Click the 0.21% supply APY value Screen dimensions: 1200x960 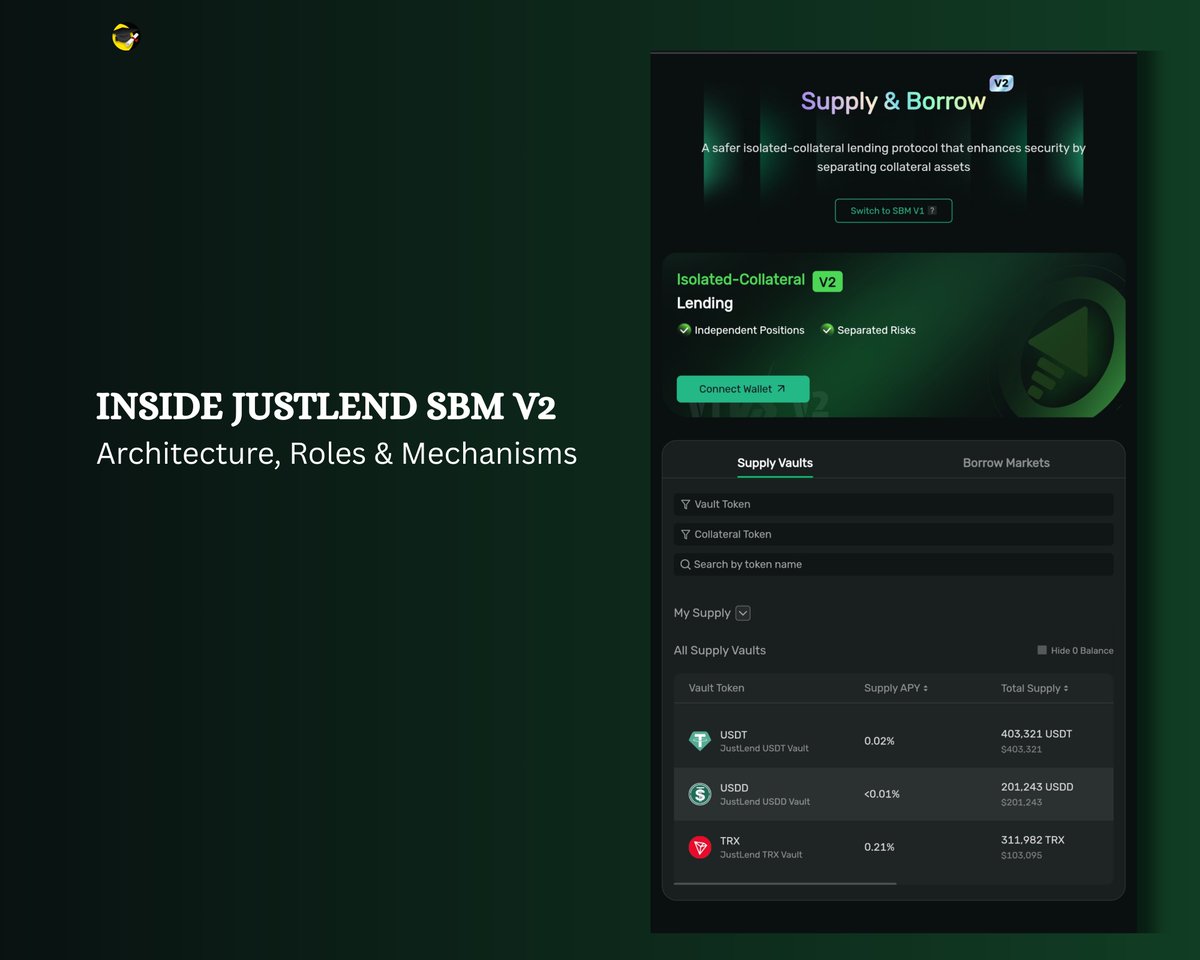(879, 847)
